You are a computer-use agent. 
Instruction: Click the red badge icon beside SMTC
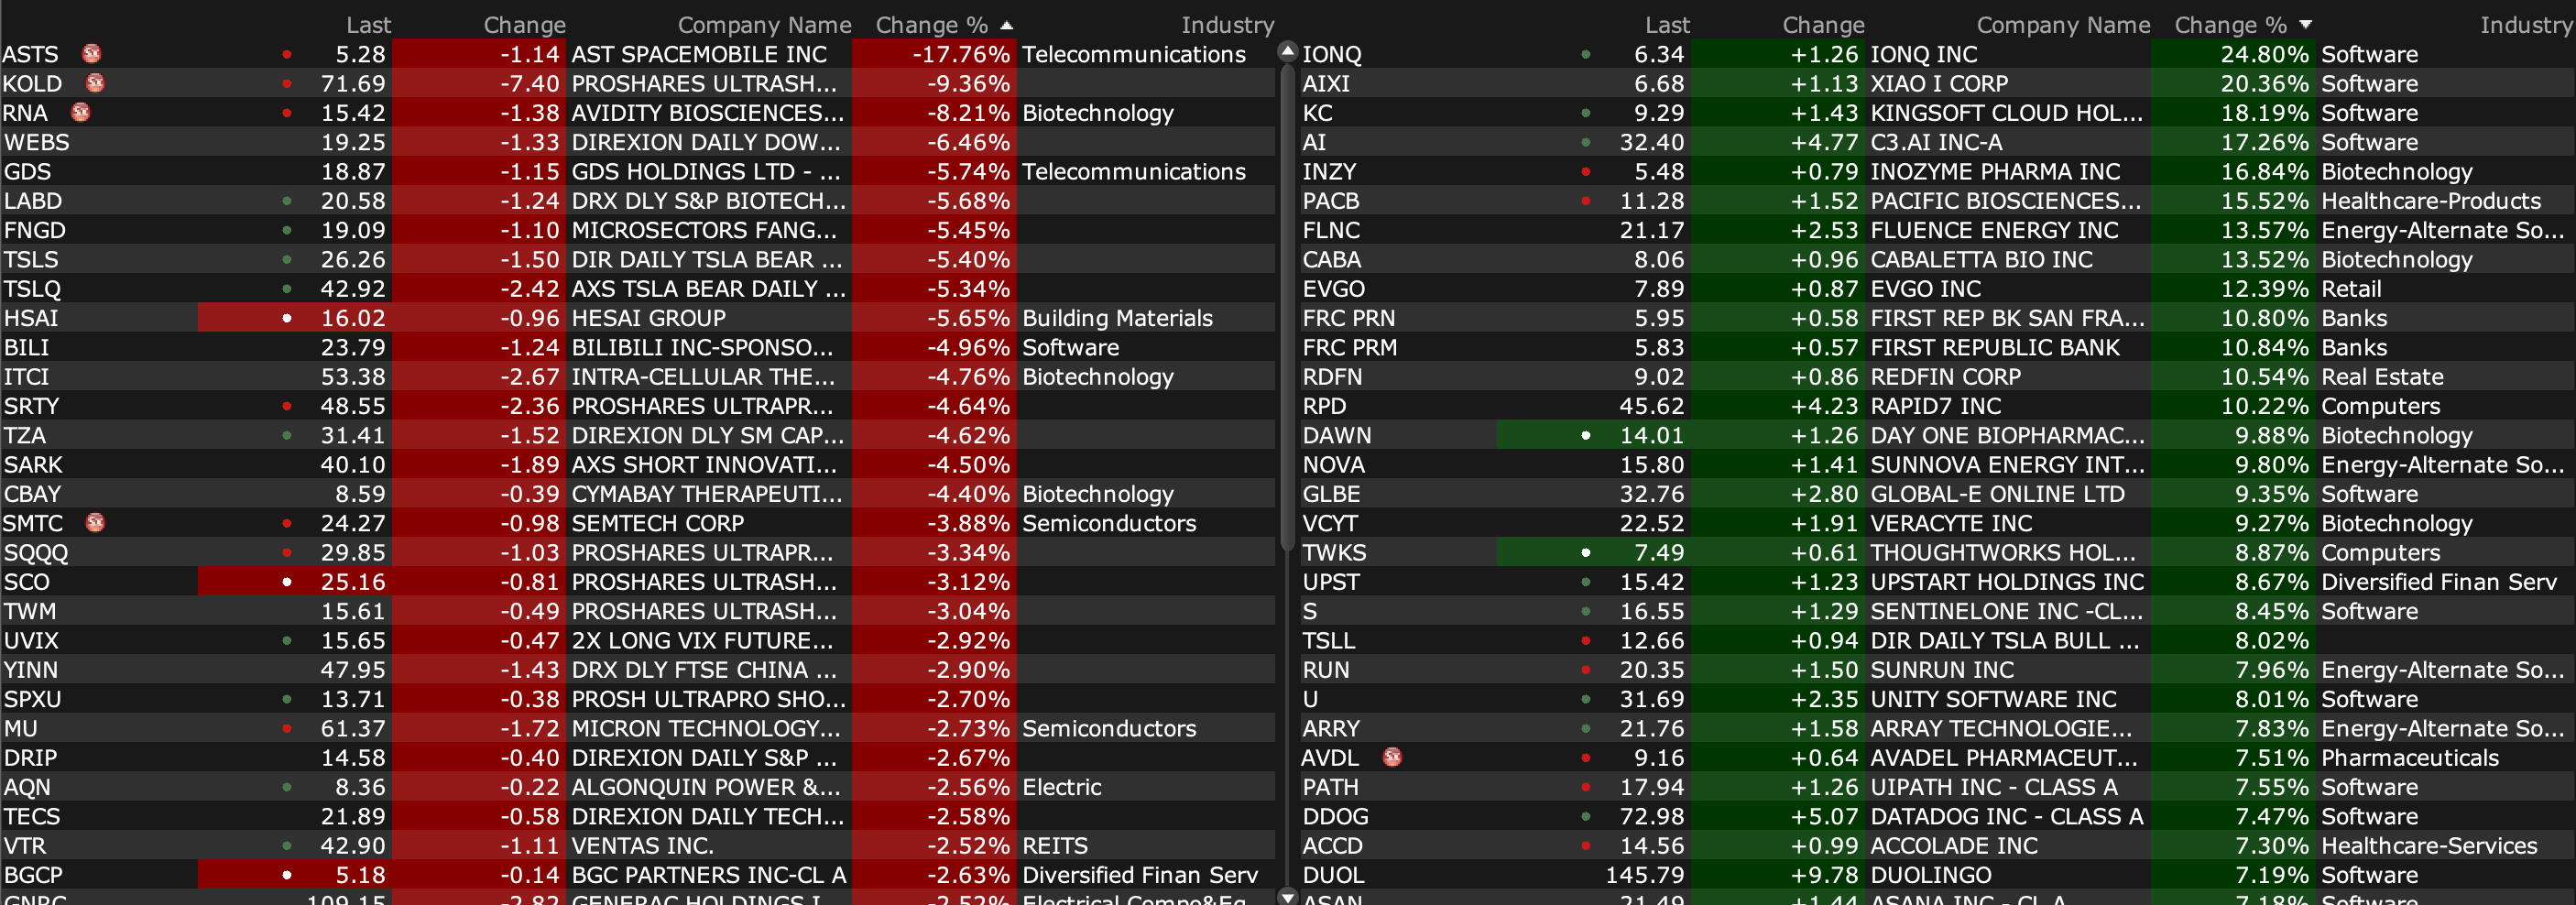[x=96, y=522]
